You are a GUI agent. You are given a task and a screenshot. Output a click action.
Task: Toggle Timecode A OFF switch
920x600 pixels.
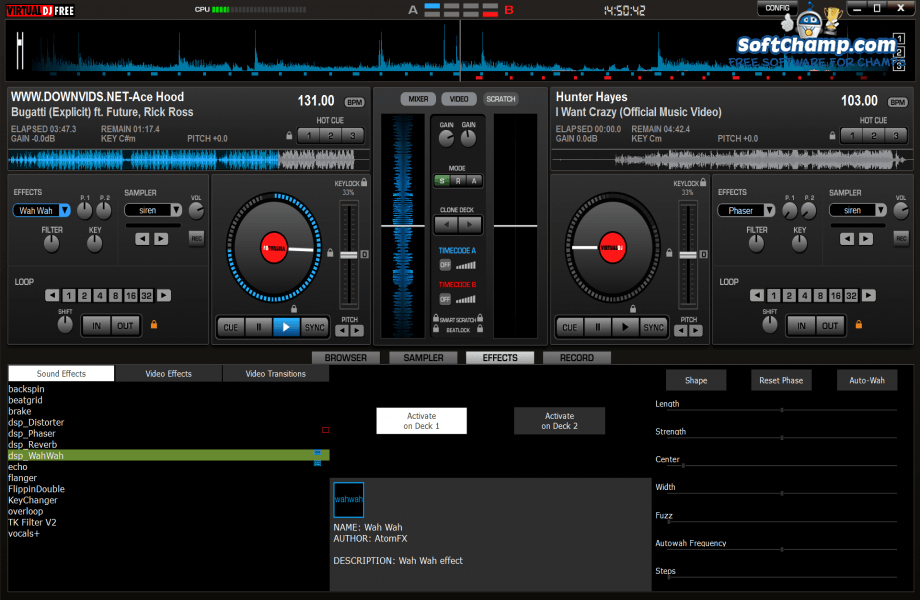445,265
